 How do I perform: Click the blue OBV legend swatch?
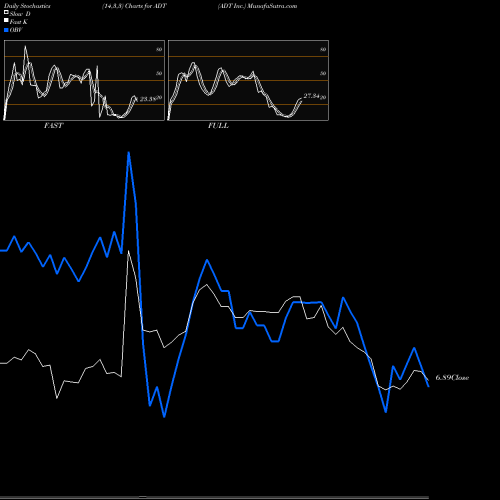(6, 30)
